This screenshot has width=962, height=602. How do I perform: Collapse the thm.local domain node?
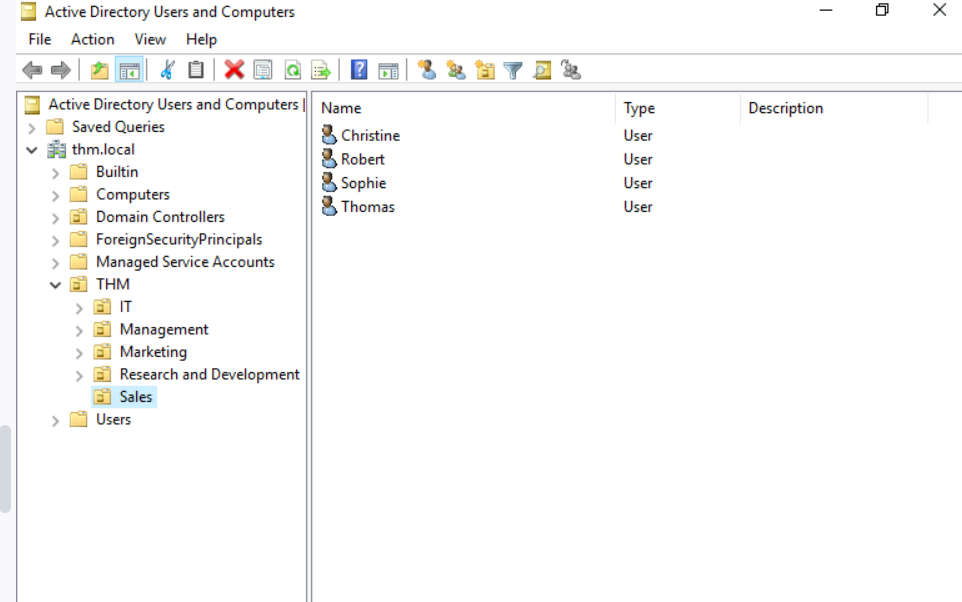(32, 150)
